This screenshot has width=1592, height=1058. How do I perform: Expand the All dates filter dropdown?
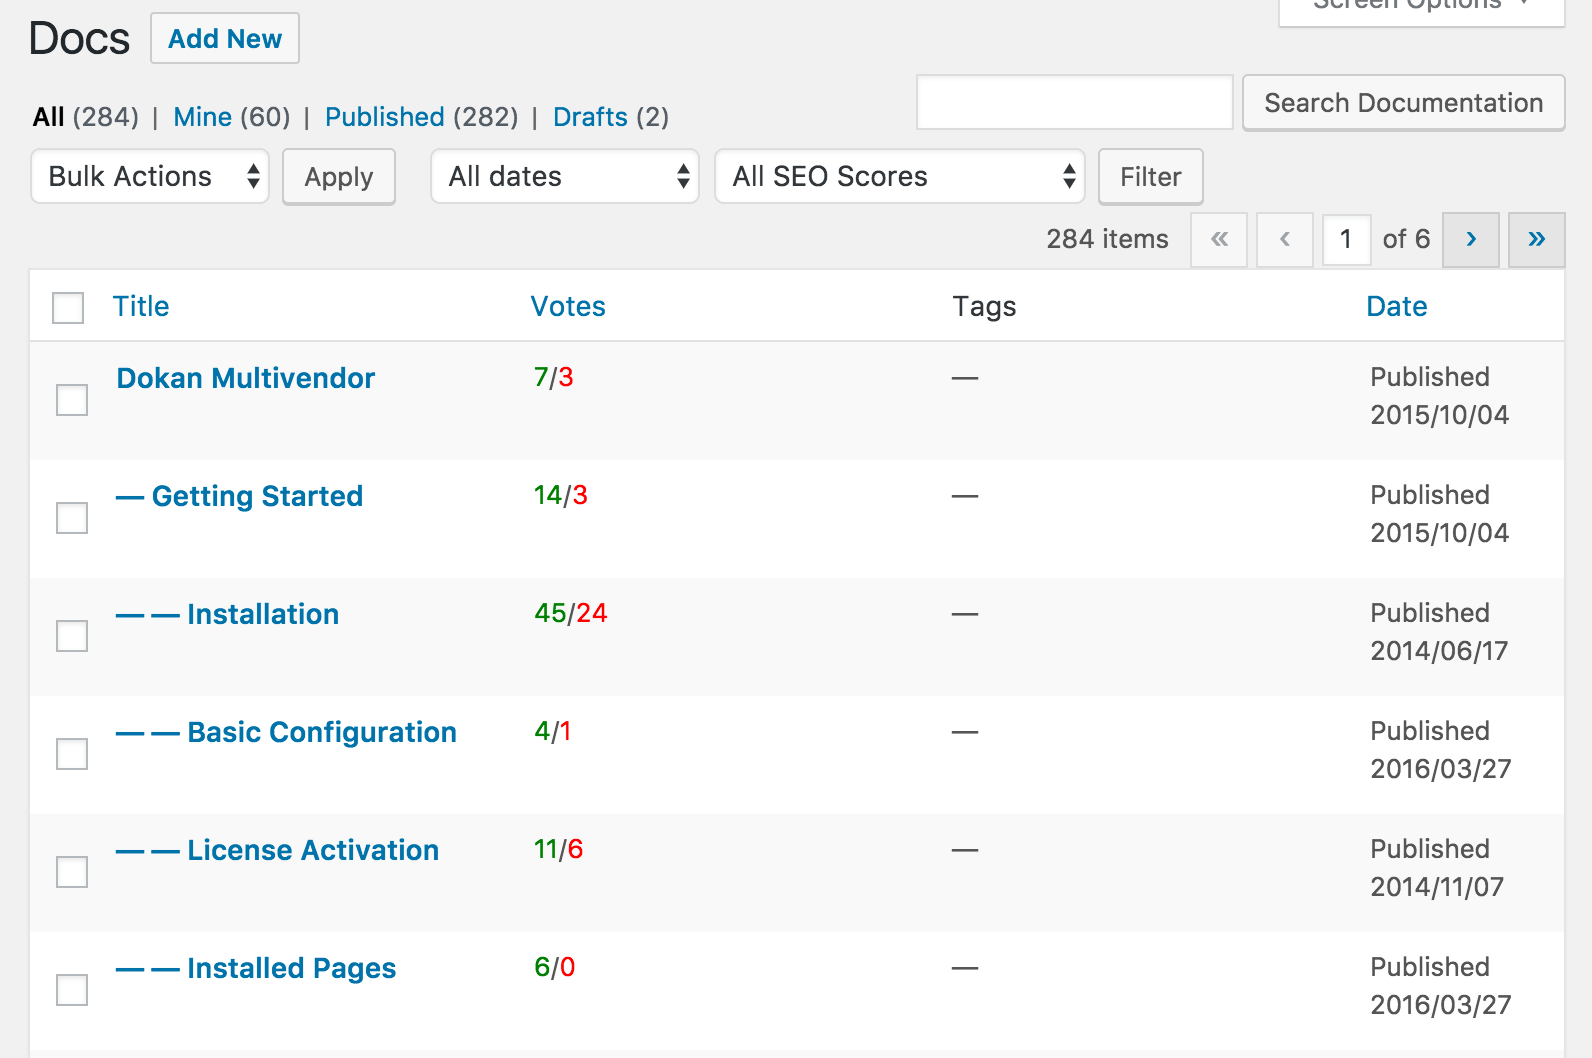coord(564,177)
